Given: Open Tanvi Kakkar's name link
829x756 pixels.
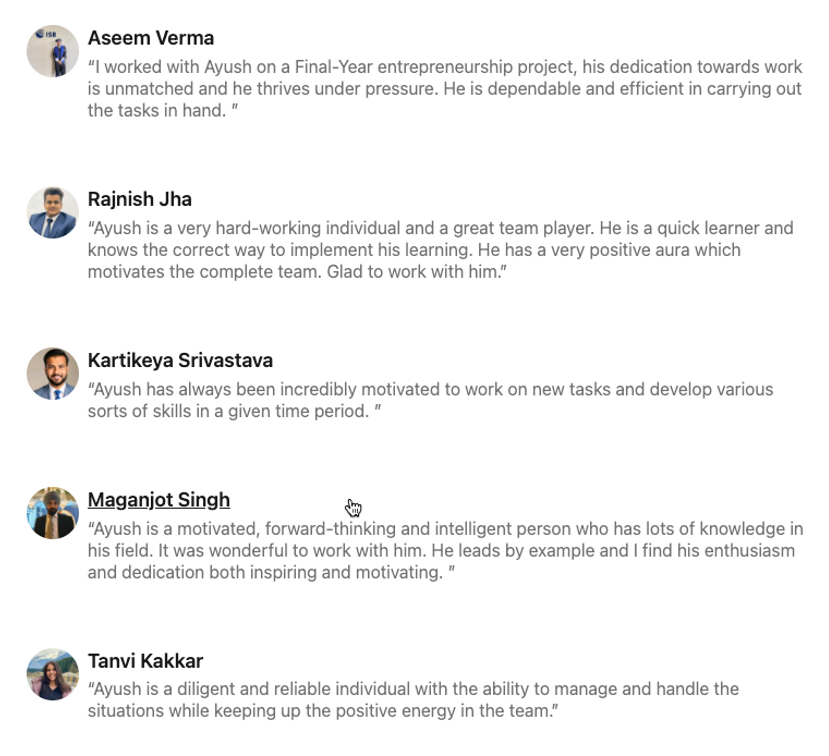Looking at the screenshot, I should (146, 661).
